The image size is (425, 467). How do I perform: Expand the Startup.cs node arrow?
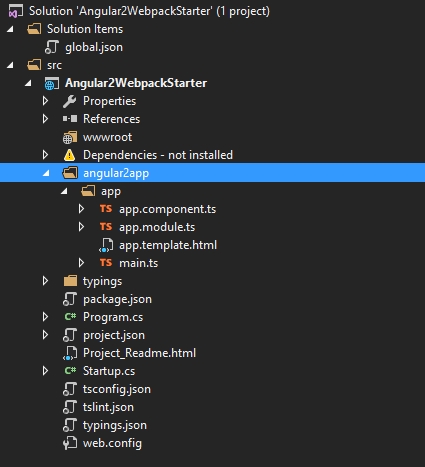coord(45,371)
